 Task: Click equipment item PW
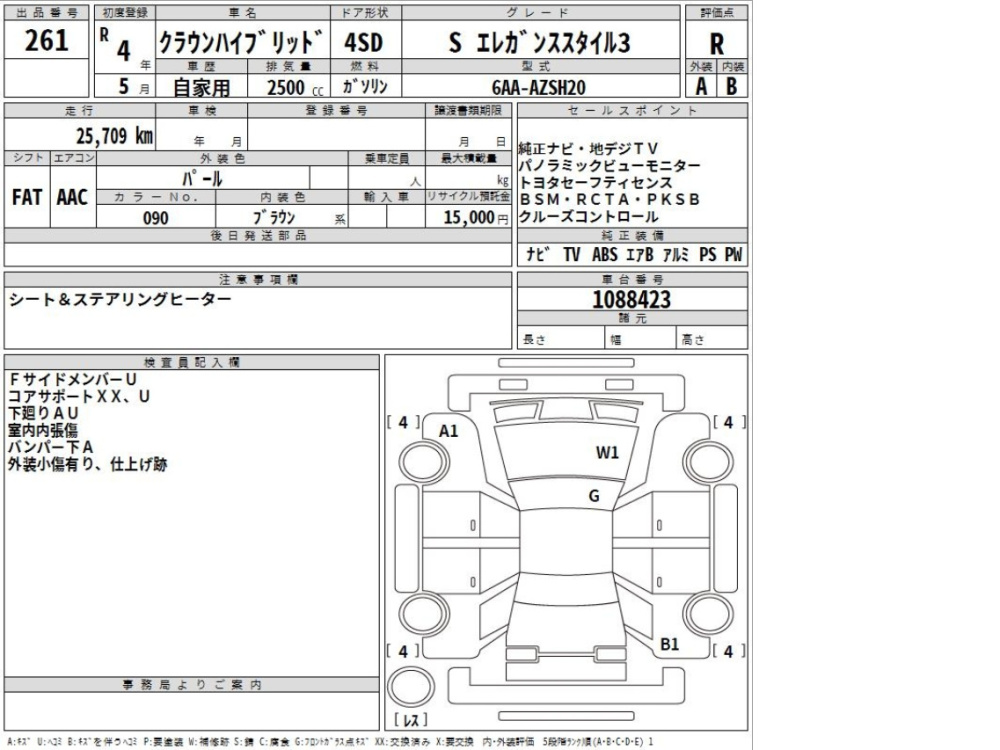(x=733, y=254)
